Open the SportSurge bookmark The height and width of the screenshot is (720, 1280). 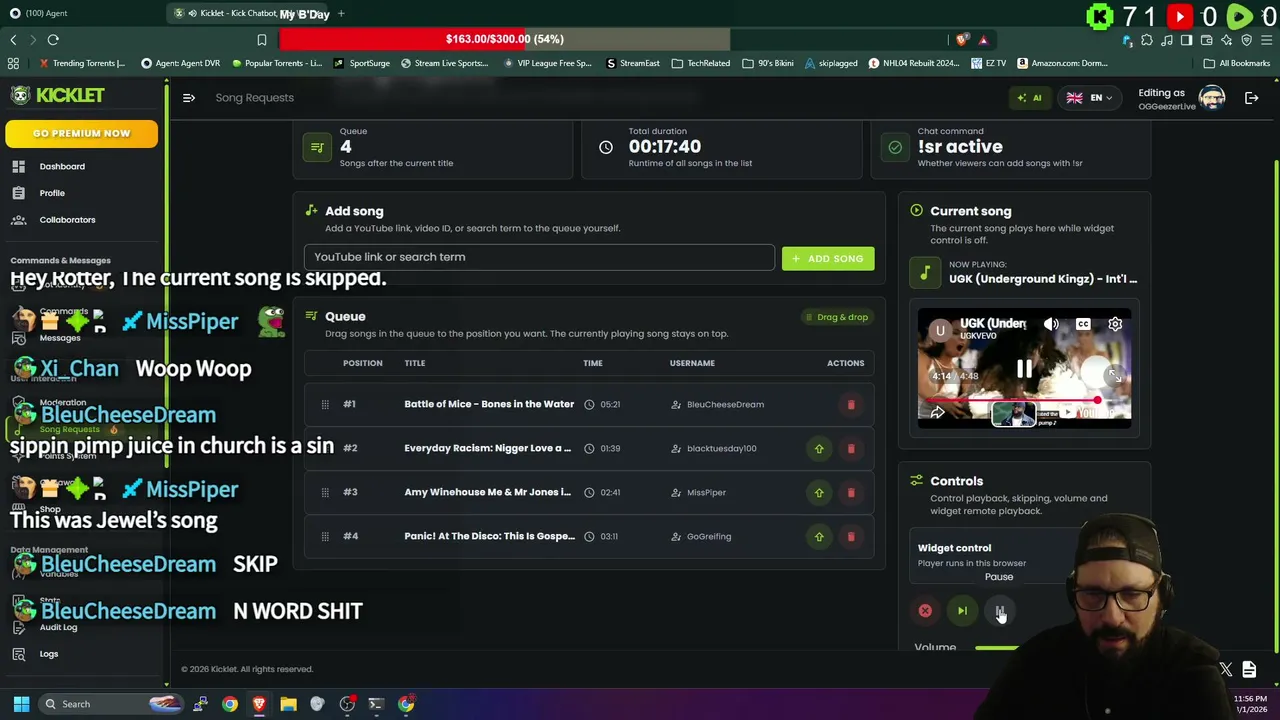[362, 63]
